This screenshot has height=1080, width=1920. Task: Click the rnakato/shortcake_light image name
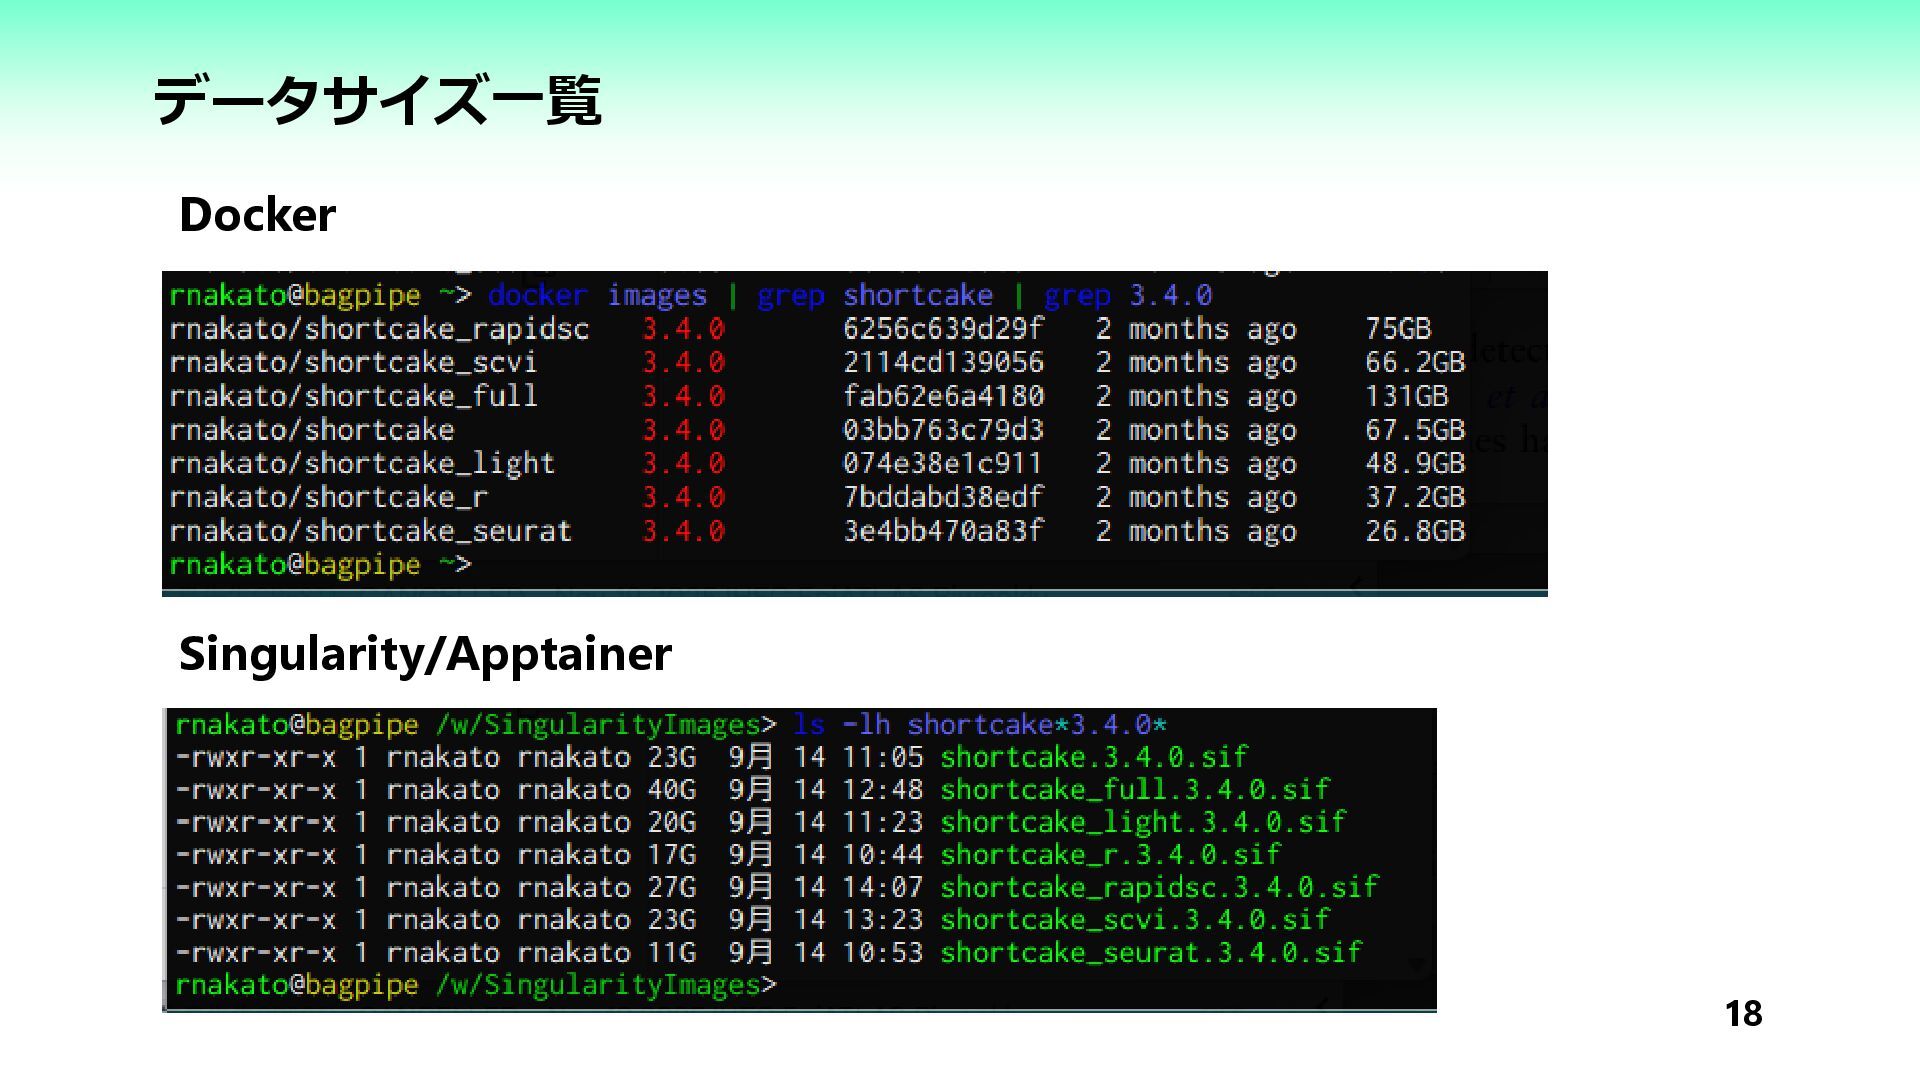tap(362, 464)
